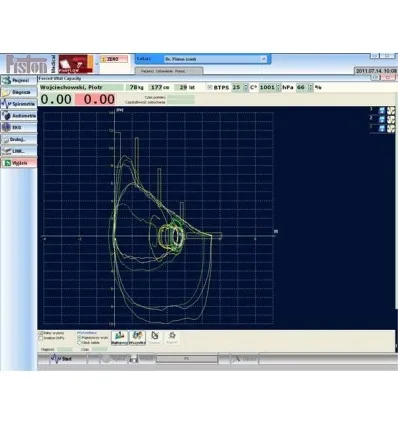This screenshot has width=398, height=425.
Task: Open the Pacjenci section in the sidebar
Action: point(19,81)
